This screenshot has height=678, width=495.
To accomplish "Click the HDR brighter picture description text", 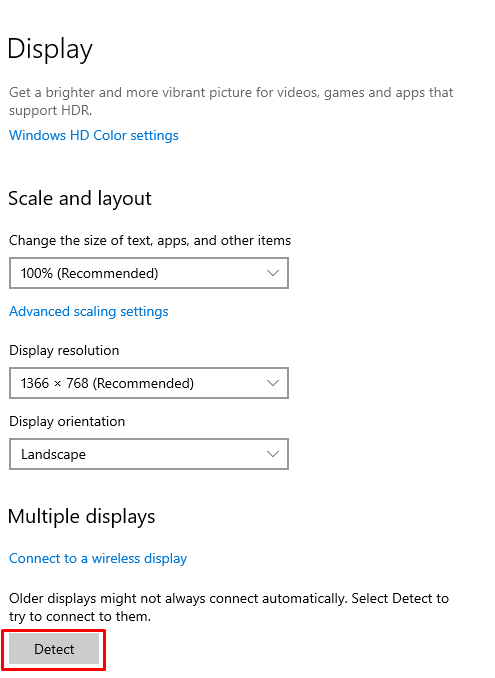I will (231, 101).
